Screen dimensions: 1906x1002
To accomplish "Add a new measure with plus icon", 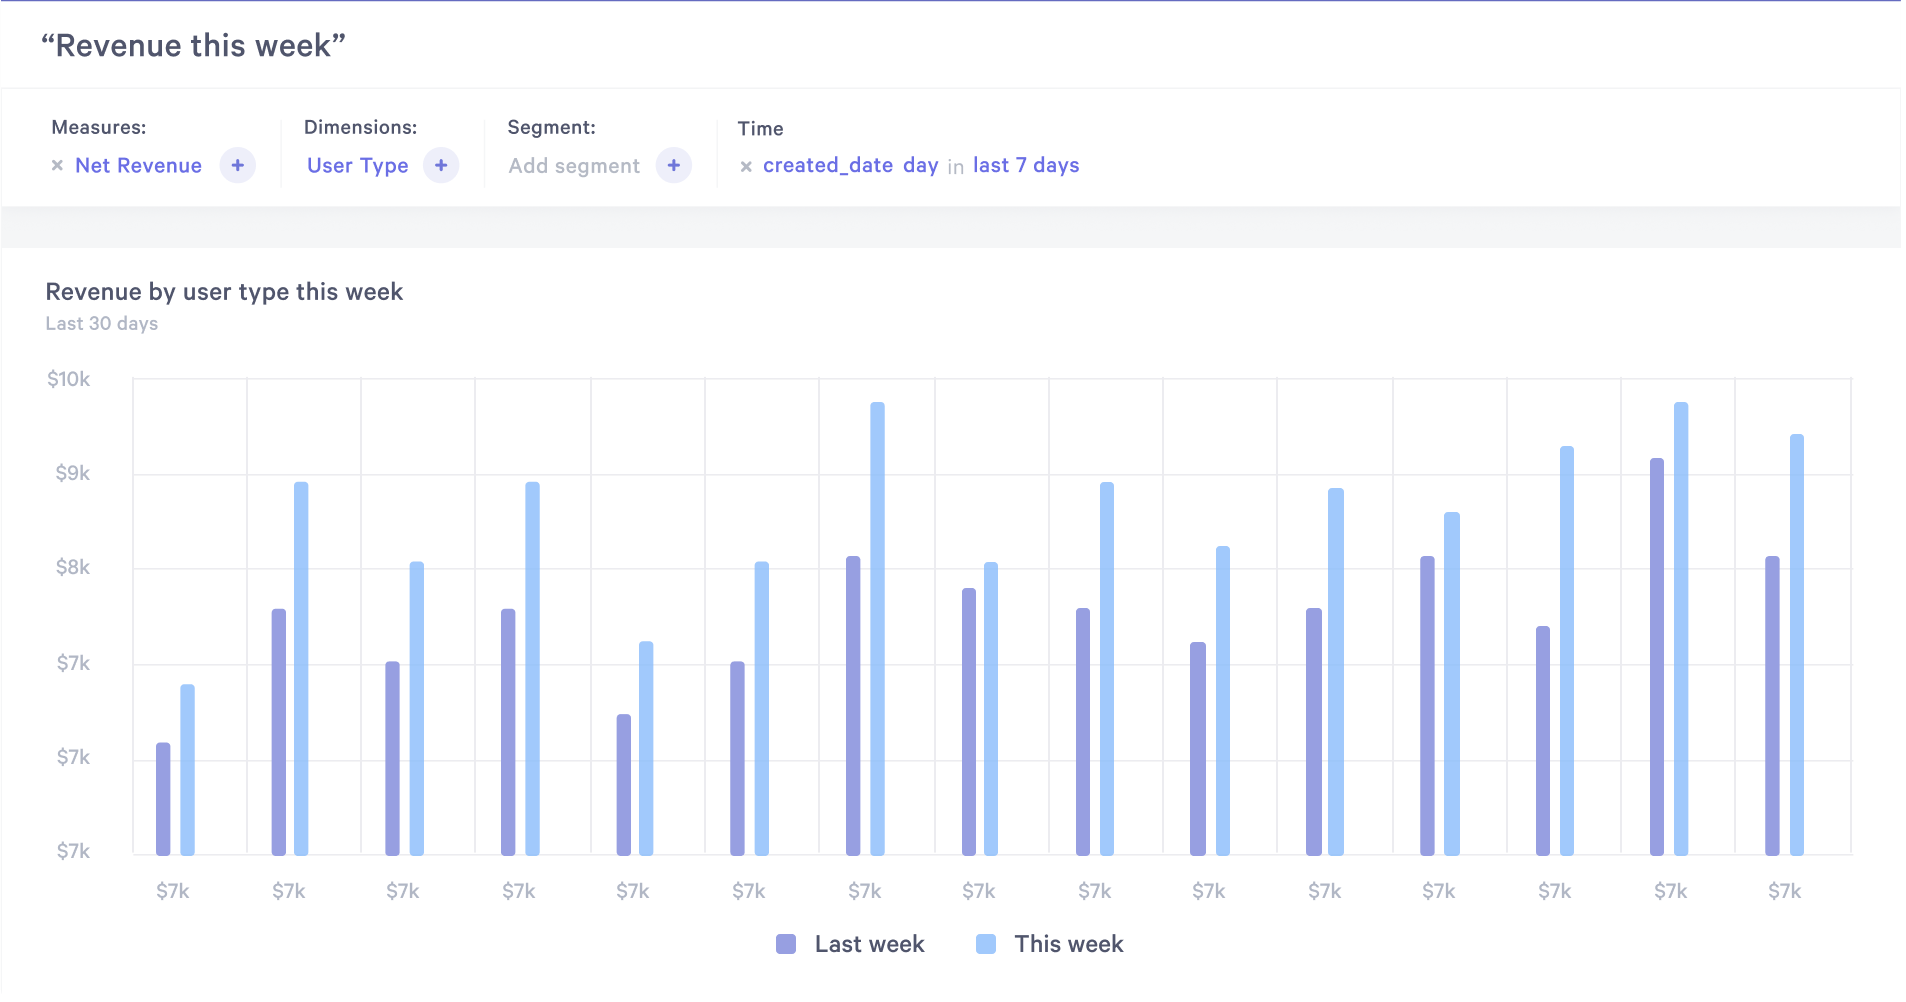I will [238, 165].
